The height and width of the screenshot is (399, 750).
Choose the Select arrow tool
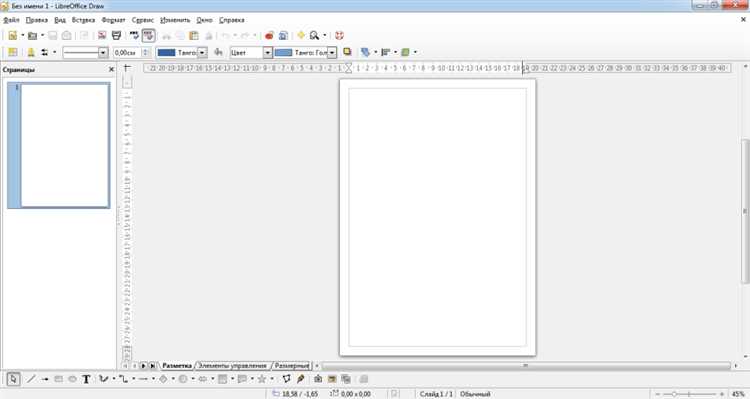point(13,379)
